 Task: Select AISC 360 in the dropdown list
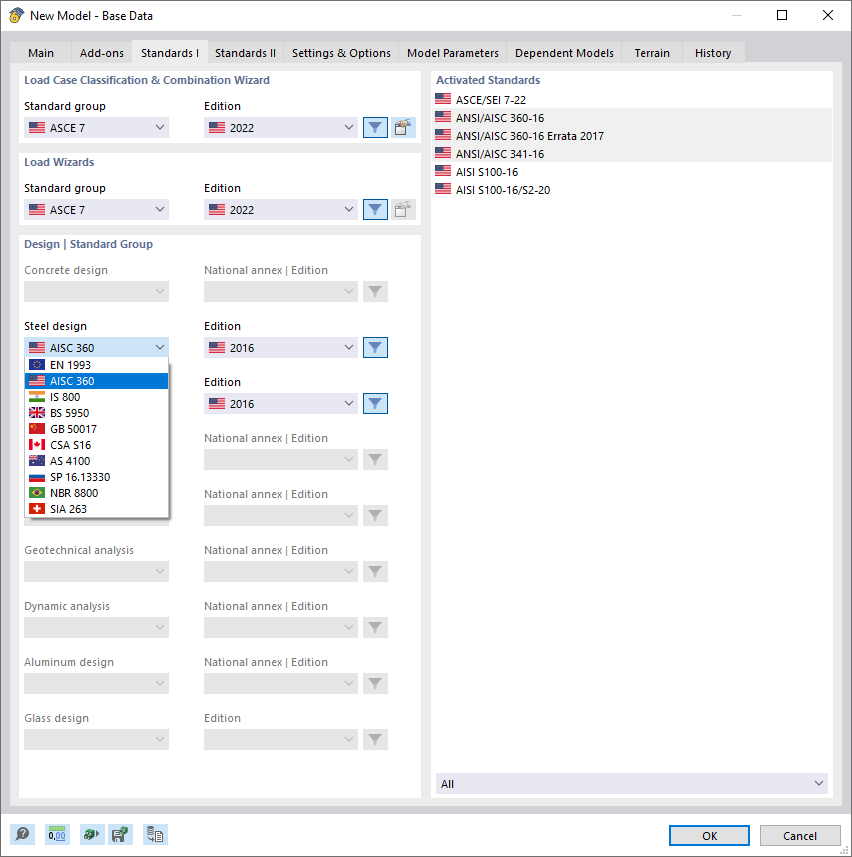pos(97,381)
